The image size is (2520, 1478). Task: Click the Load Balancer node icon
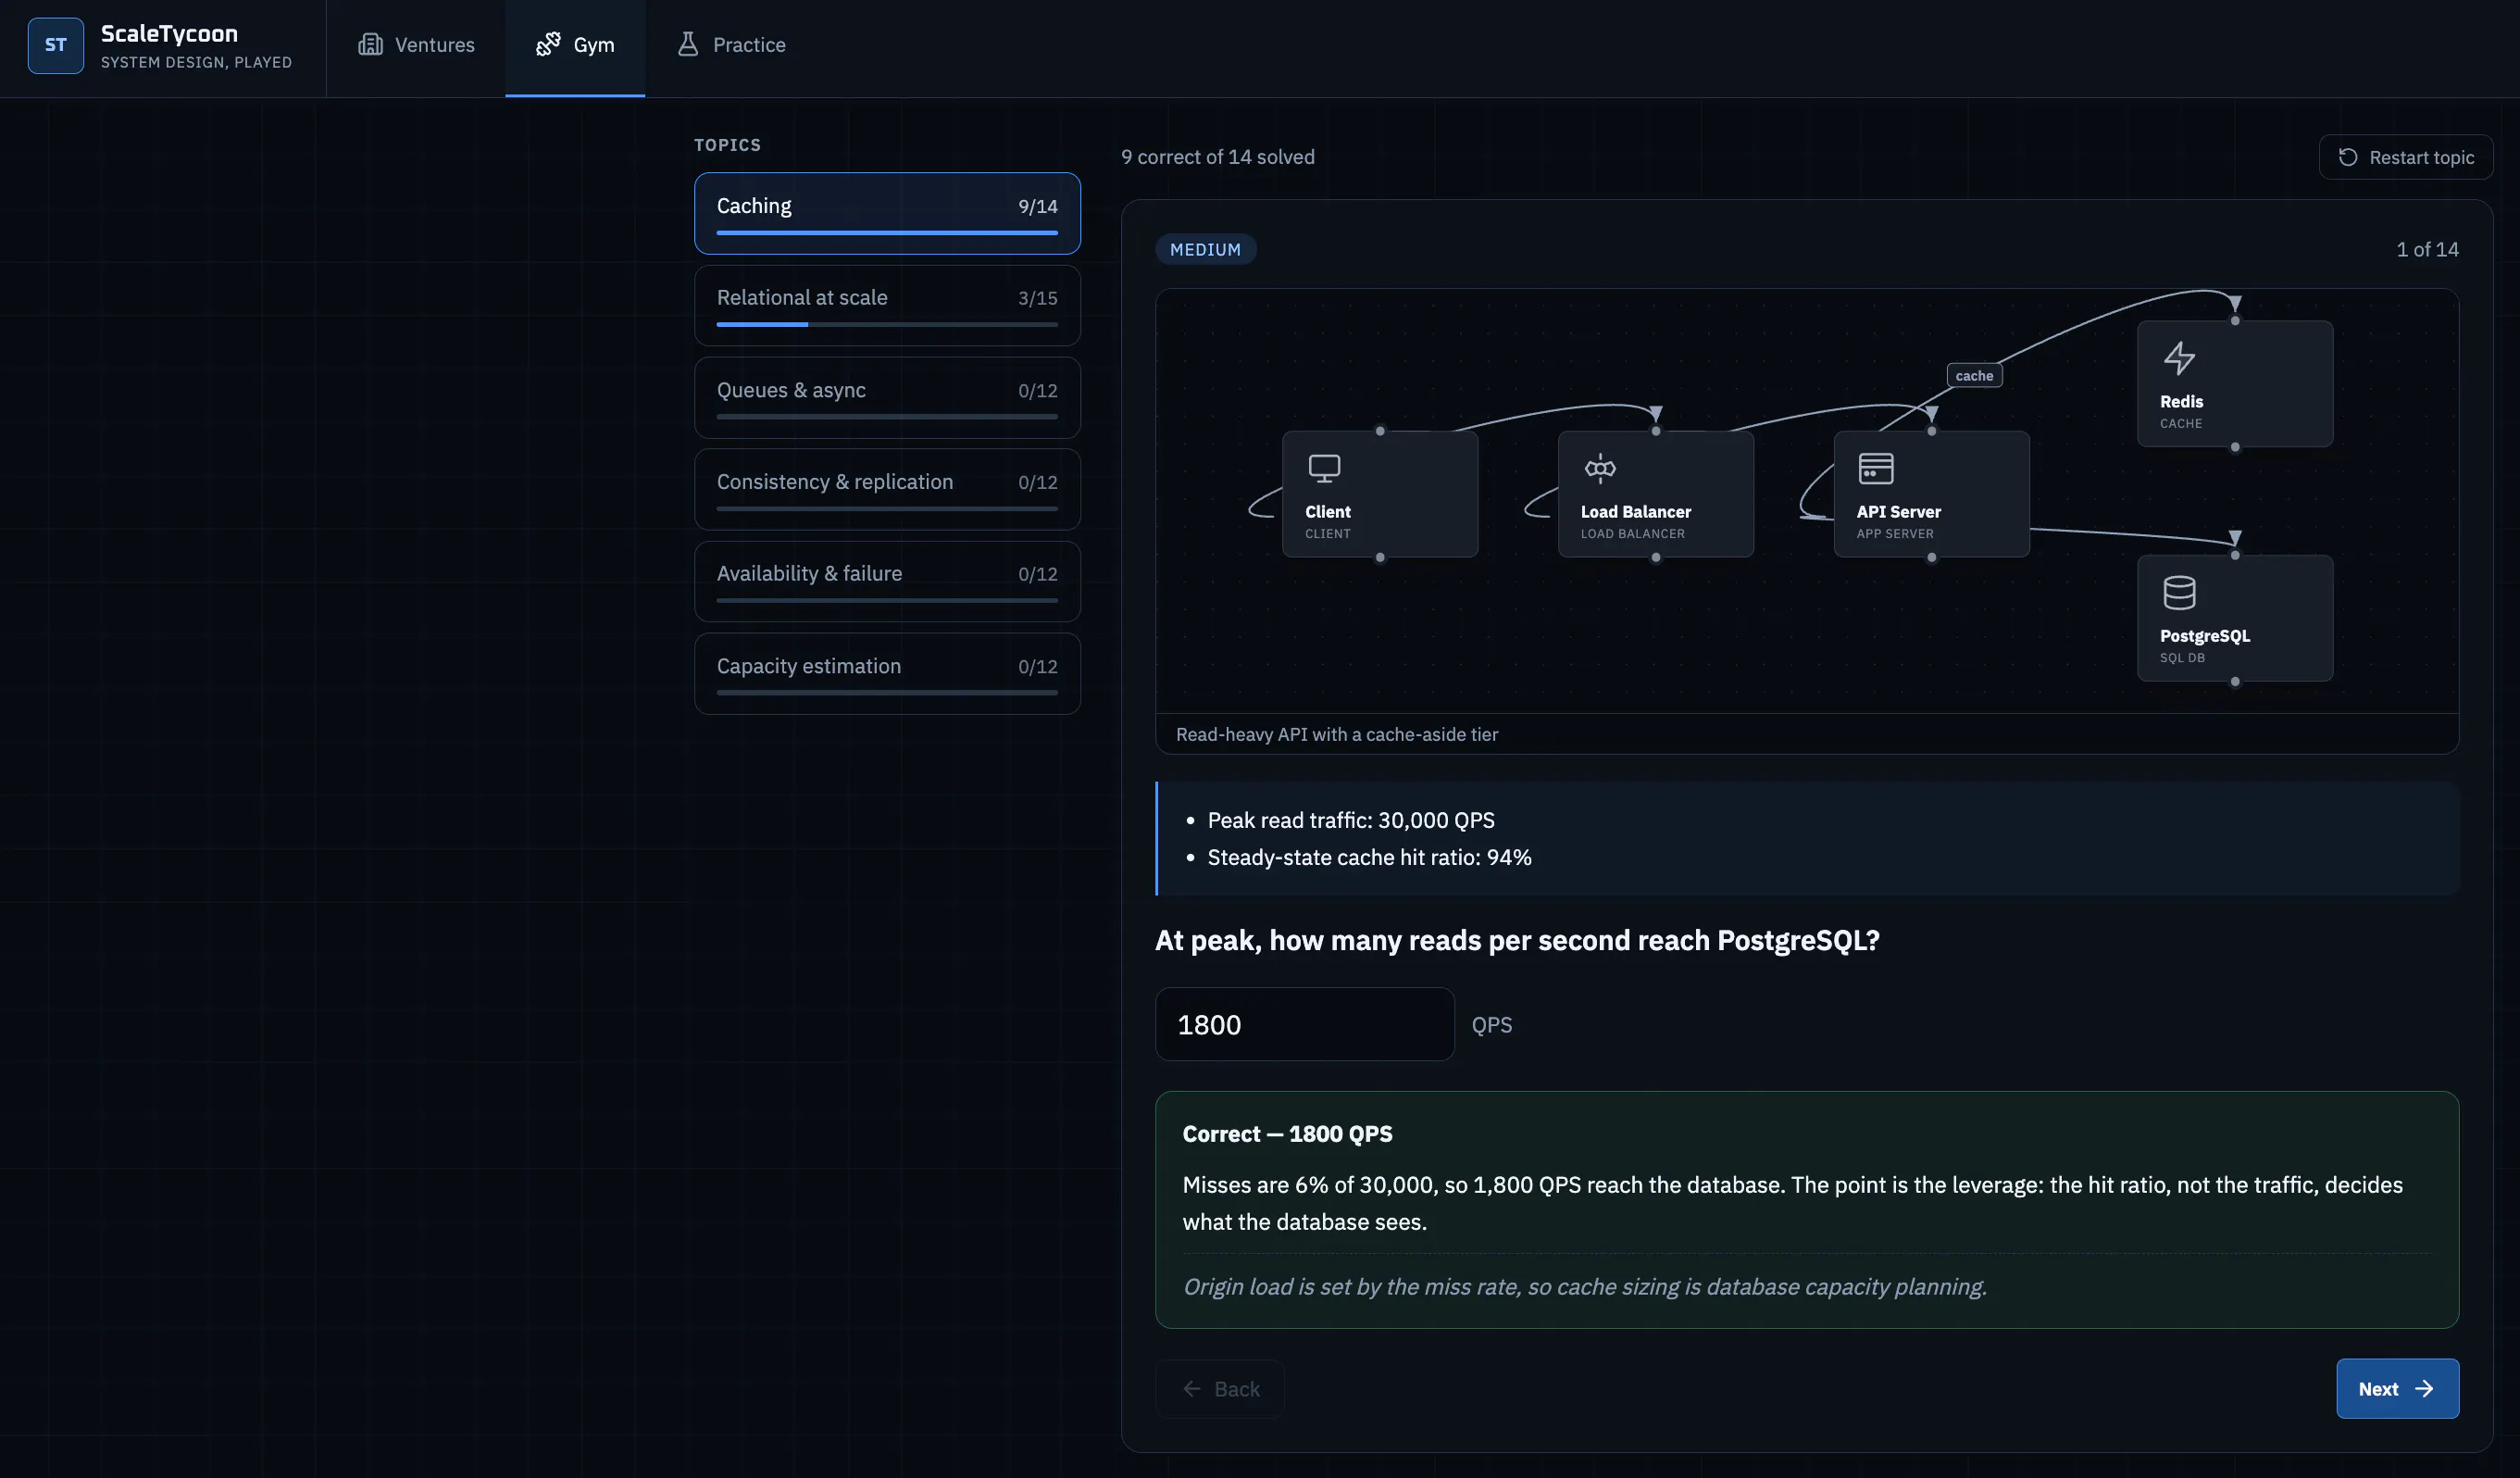(1600, 468)
